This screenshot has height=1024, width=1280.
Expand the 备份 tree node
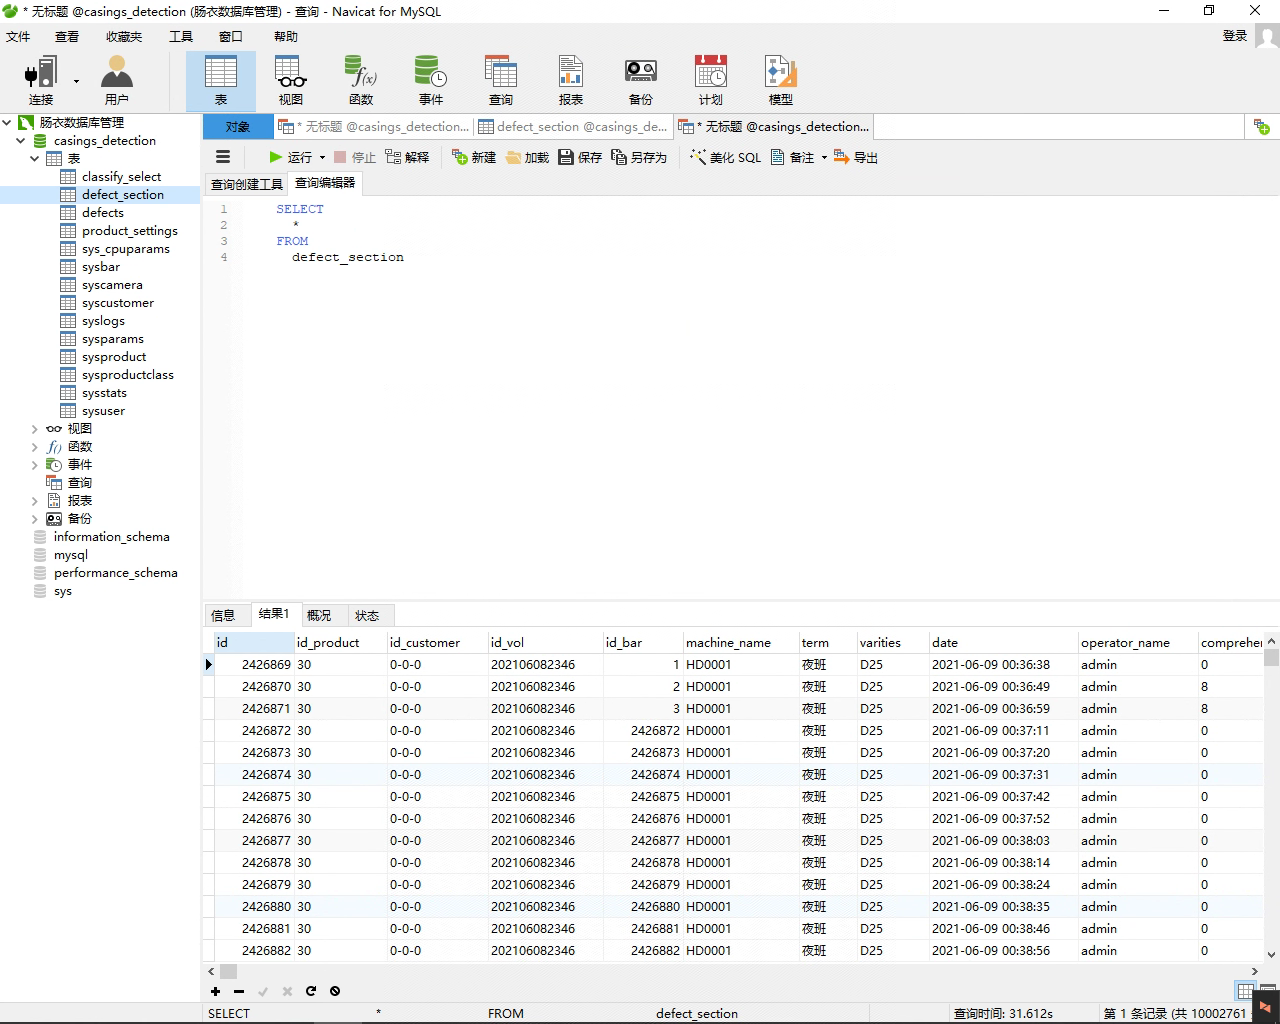click(x=35, y=519)
